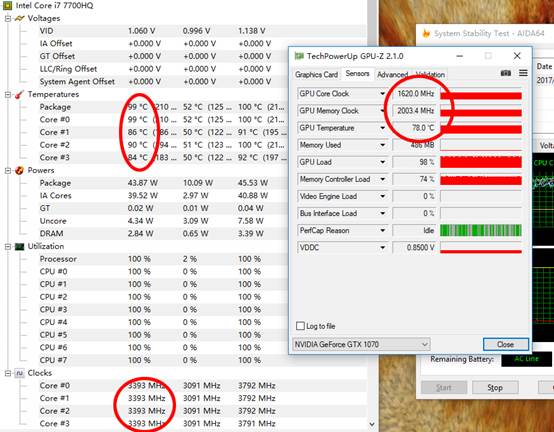Click the 2003.4 MHz memory clock value
The image size is (554, 432).
click(x=416, y=111)
